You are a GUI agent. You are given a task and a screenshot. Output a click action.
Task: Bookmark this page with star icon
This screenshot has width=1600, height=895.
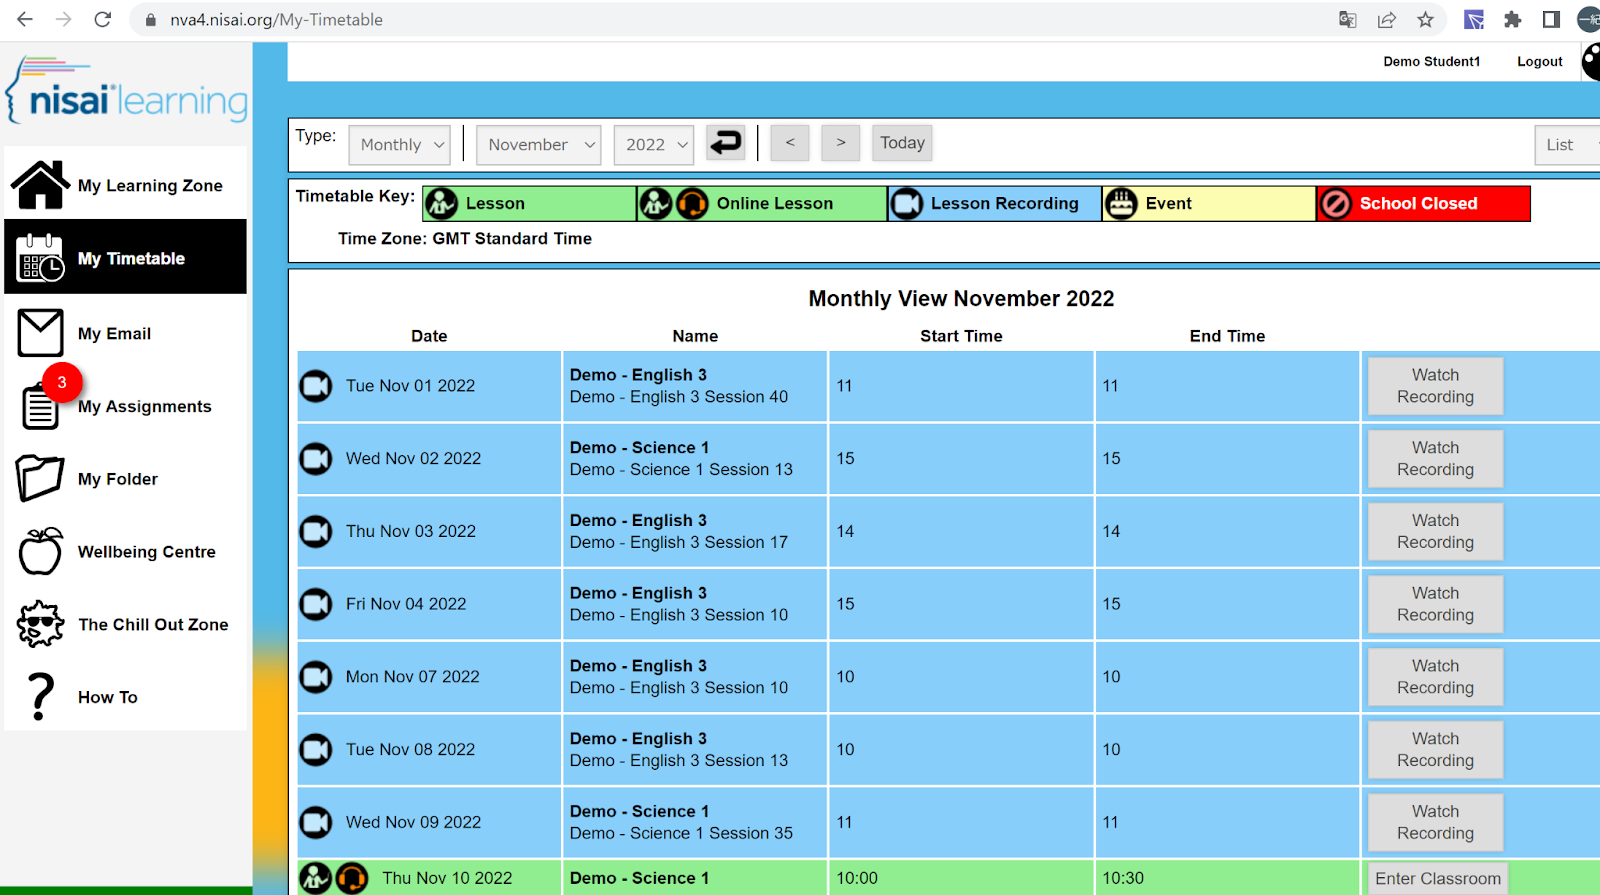(x=1425, y=20)
